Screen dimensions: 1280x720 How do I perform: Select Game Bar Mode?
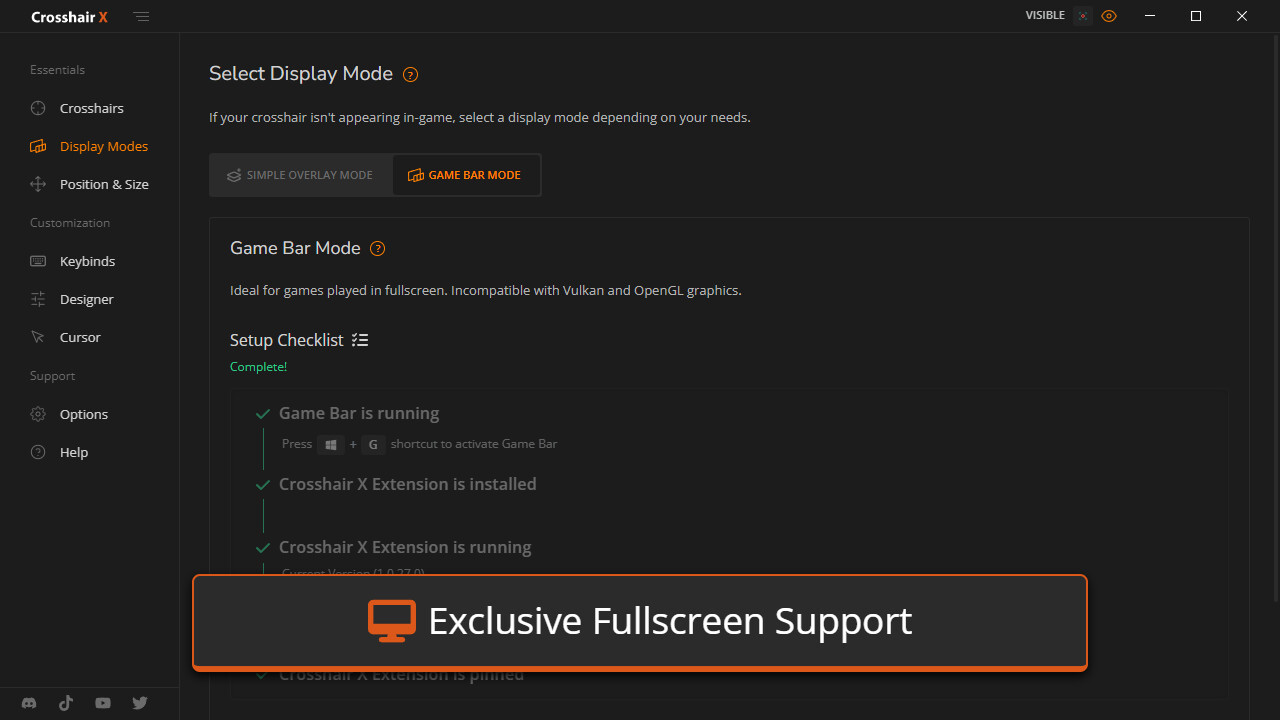[465, 175]
